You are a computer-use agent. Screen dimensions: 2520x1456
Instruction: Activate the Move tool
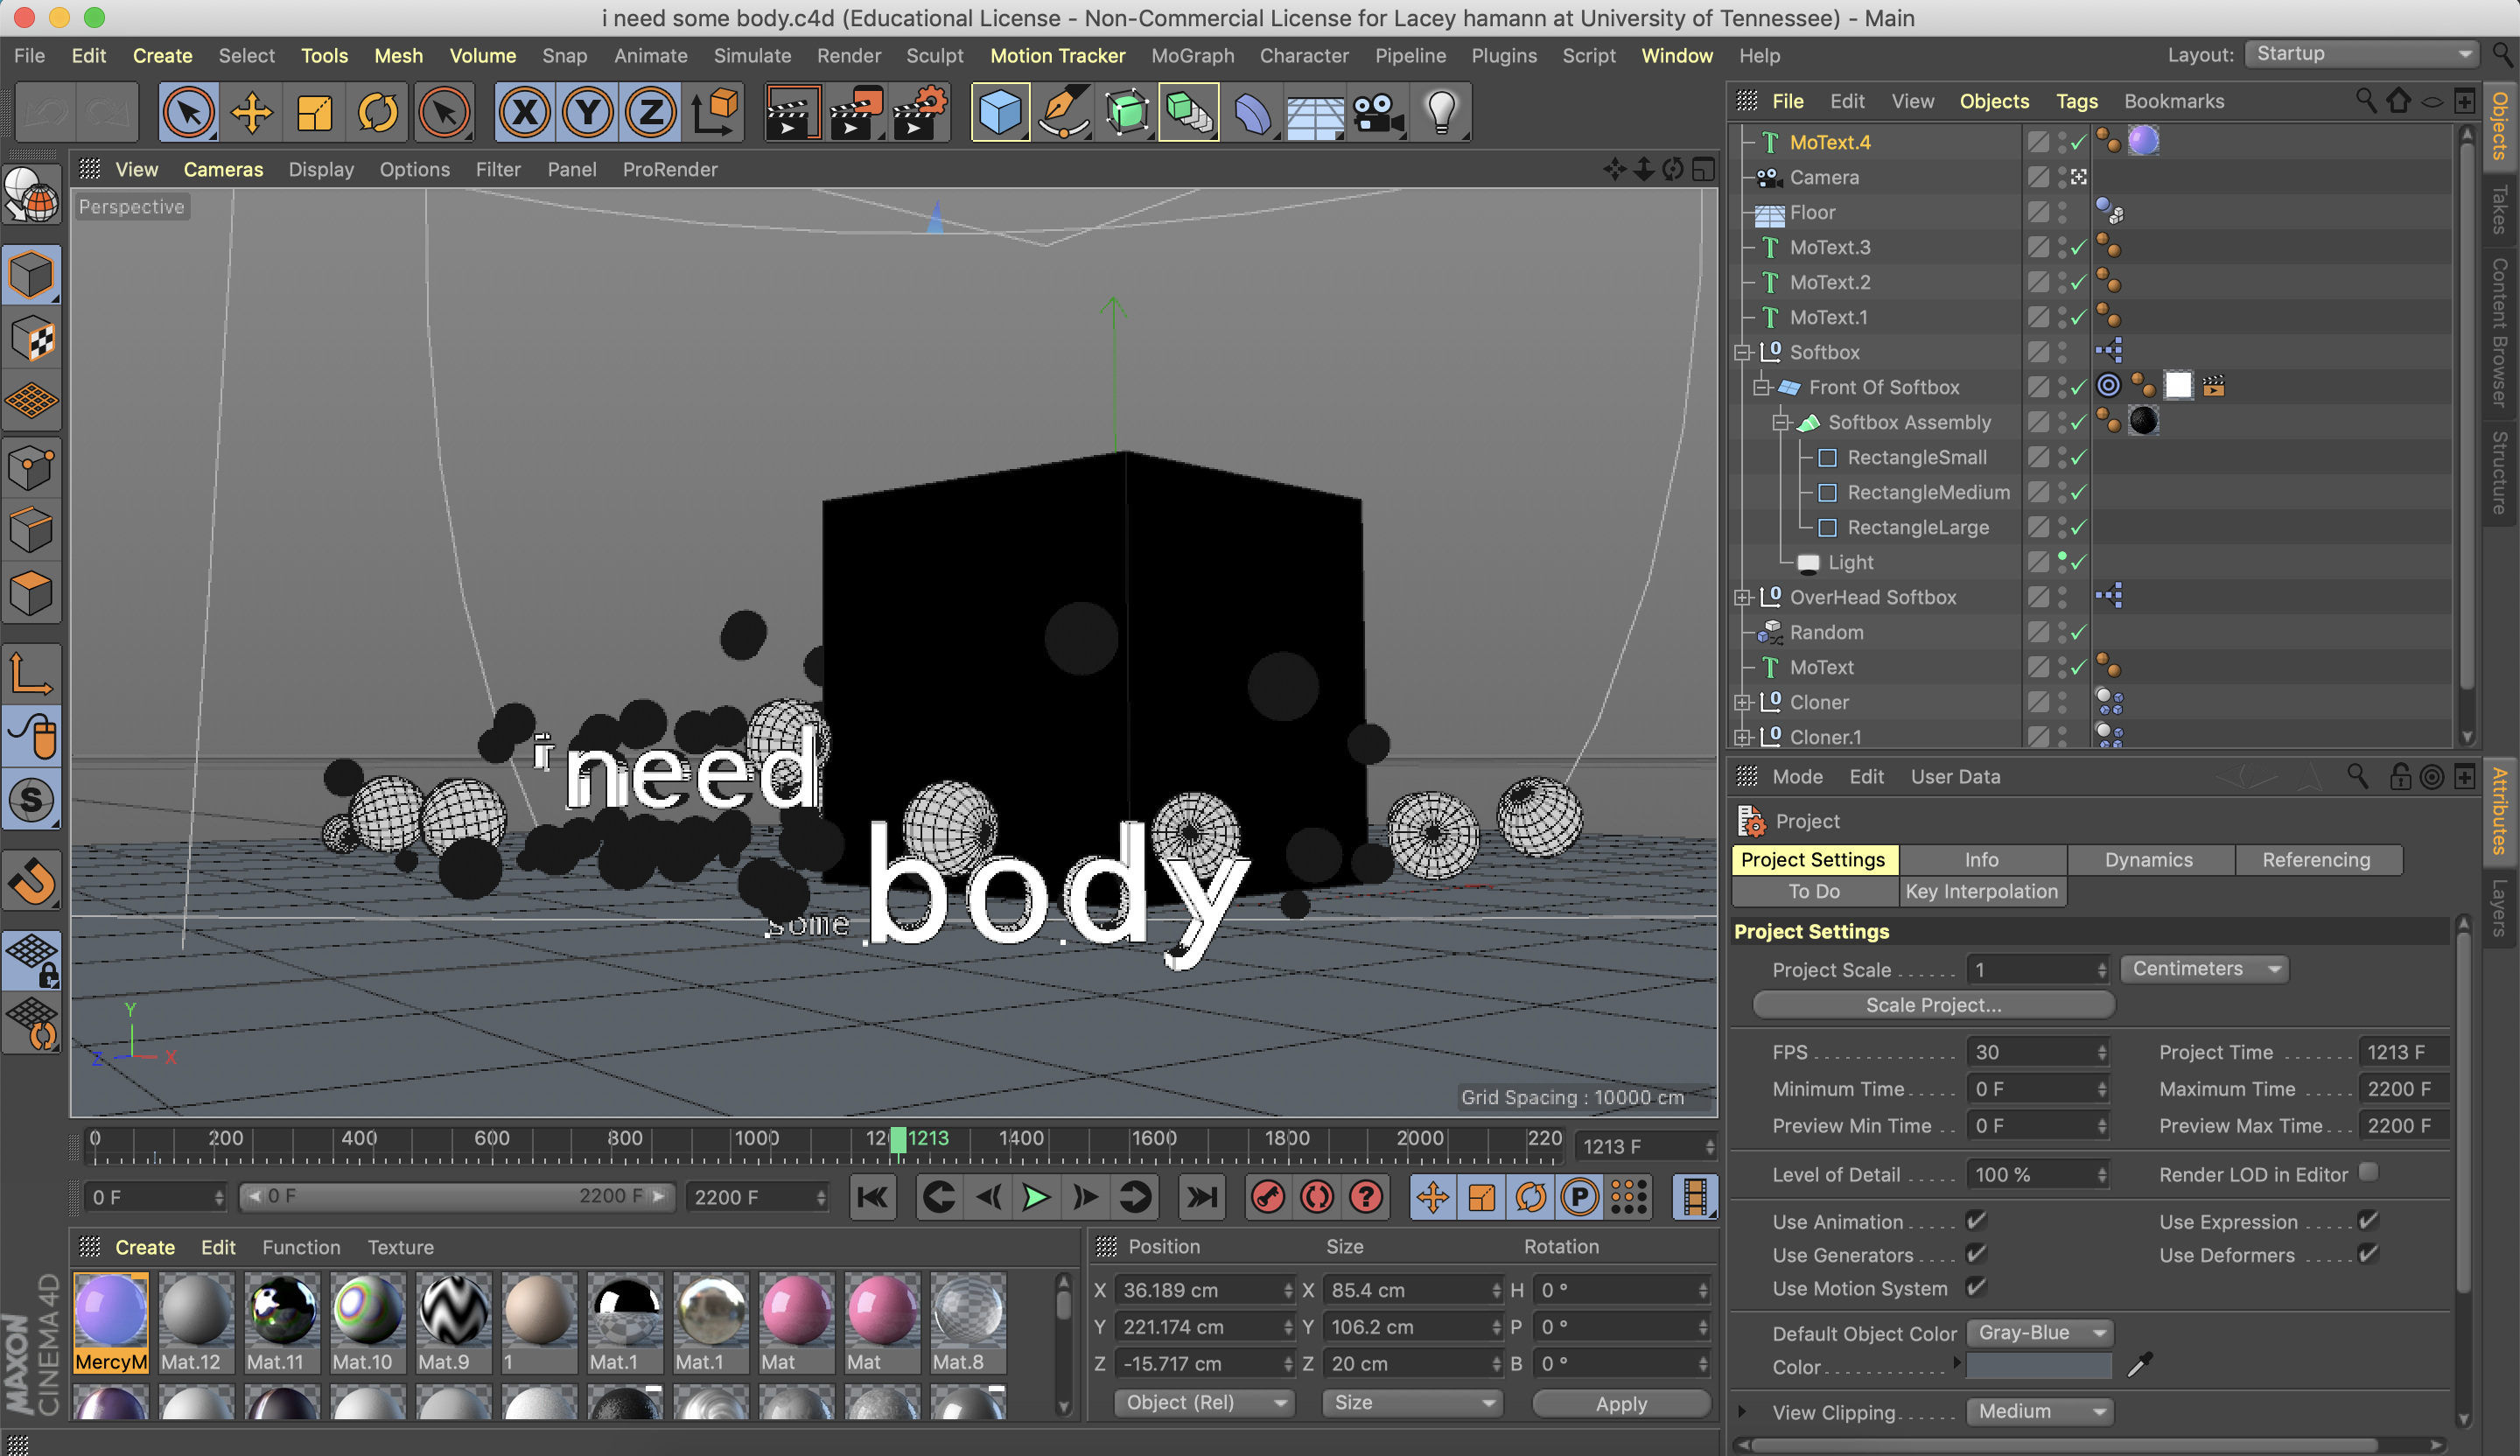coord(251,112)
